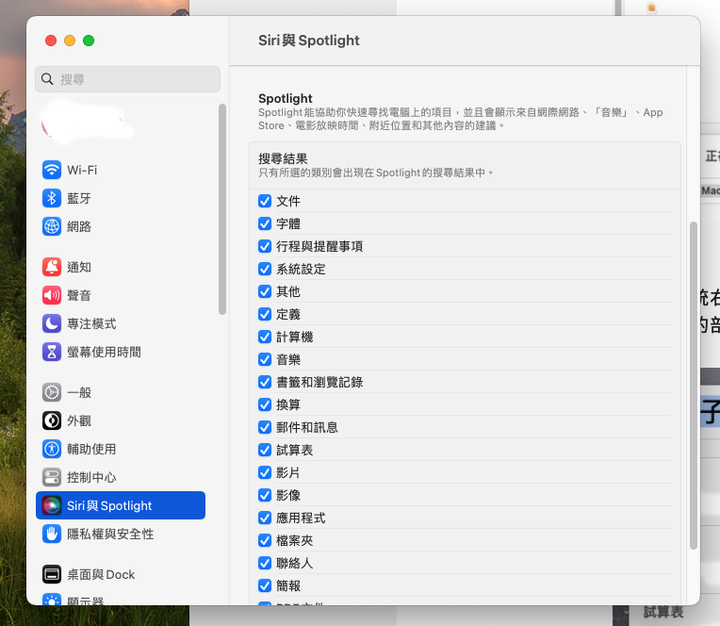The height and width of the screenshot is (626, 720).
Task: Click the Bluetooth 藍牙 icon
Action: (52, 198)
